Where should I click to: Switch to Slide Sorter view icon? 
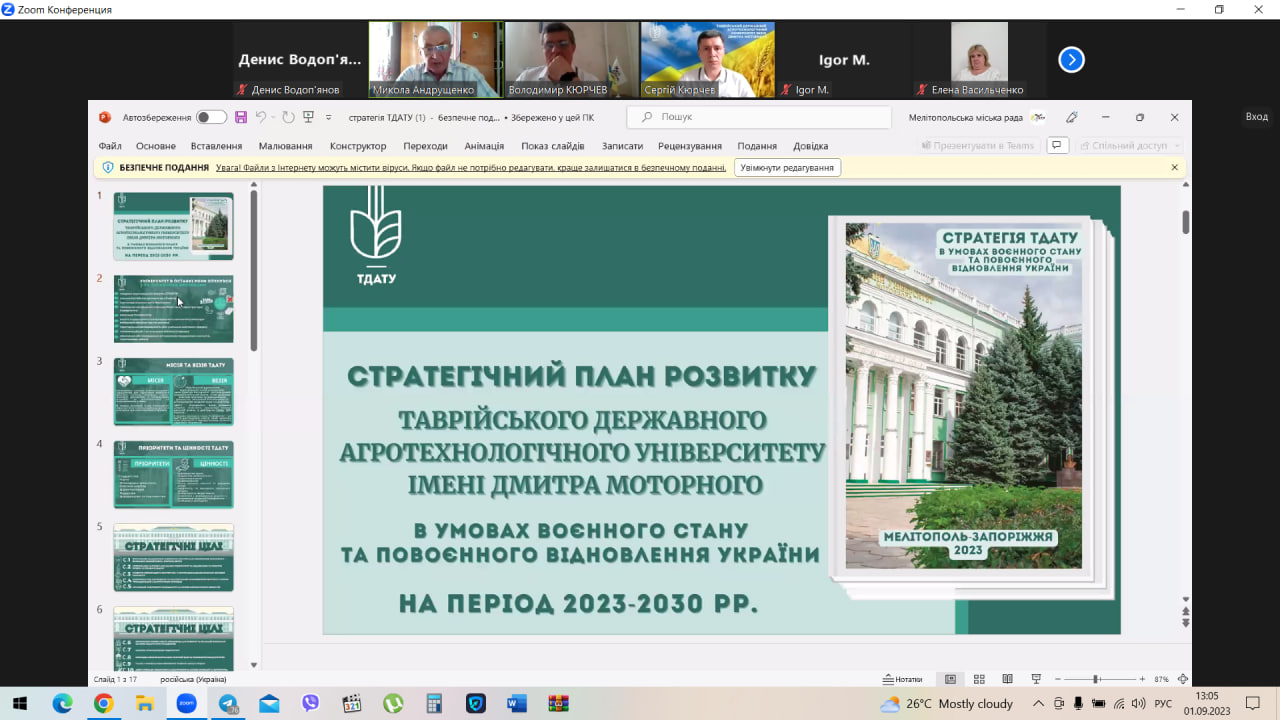[979, 679]
